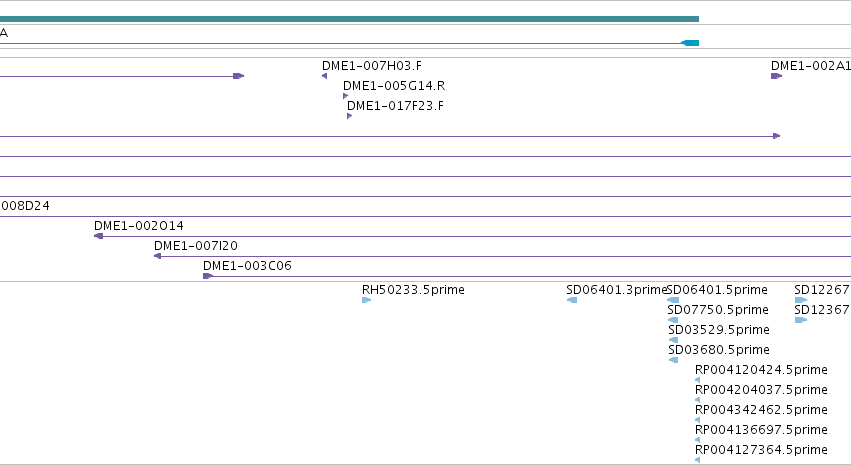Select the RP004136697.5prime label

[761, 430]
